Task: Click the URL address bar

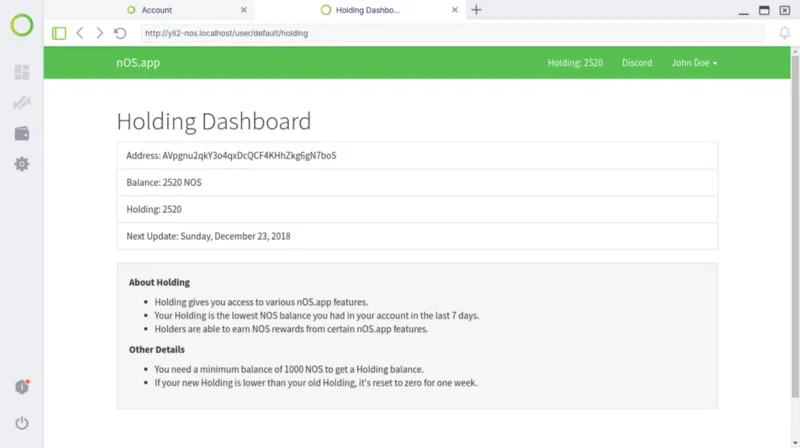Action: click(452, 33)
